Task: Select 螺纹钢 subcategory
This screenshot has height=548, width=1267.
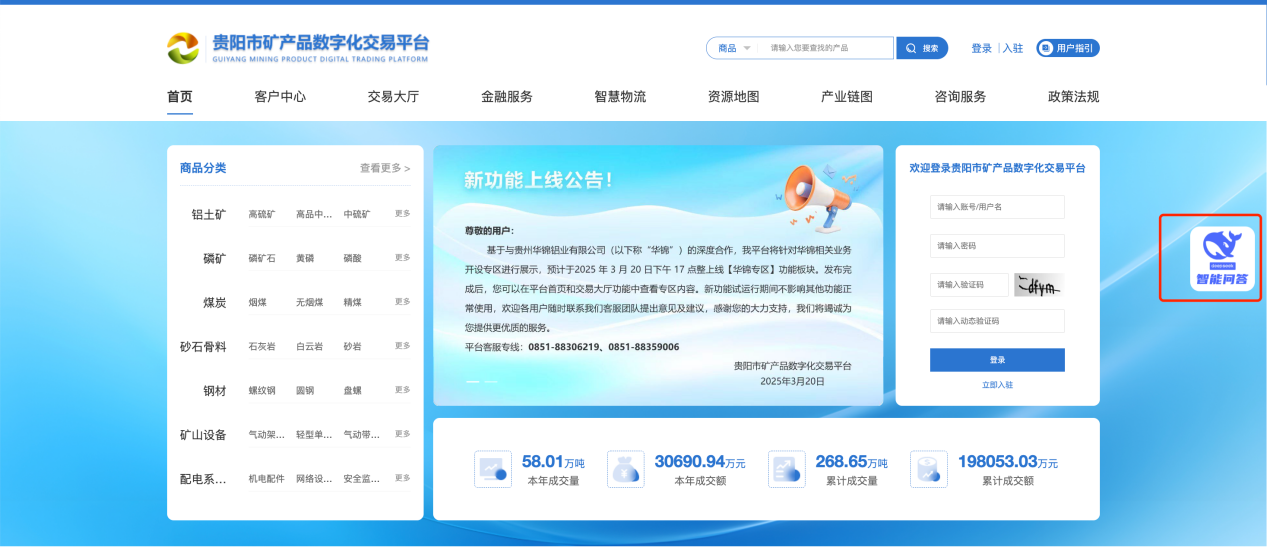Action: pyautogui.click(x=262, y=390)
